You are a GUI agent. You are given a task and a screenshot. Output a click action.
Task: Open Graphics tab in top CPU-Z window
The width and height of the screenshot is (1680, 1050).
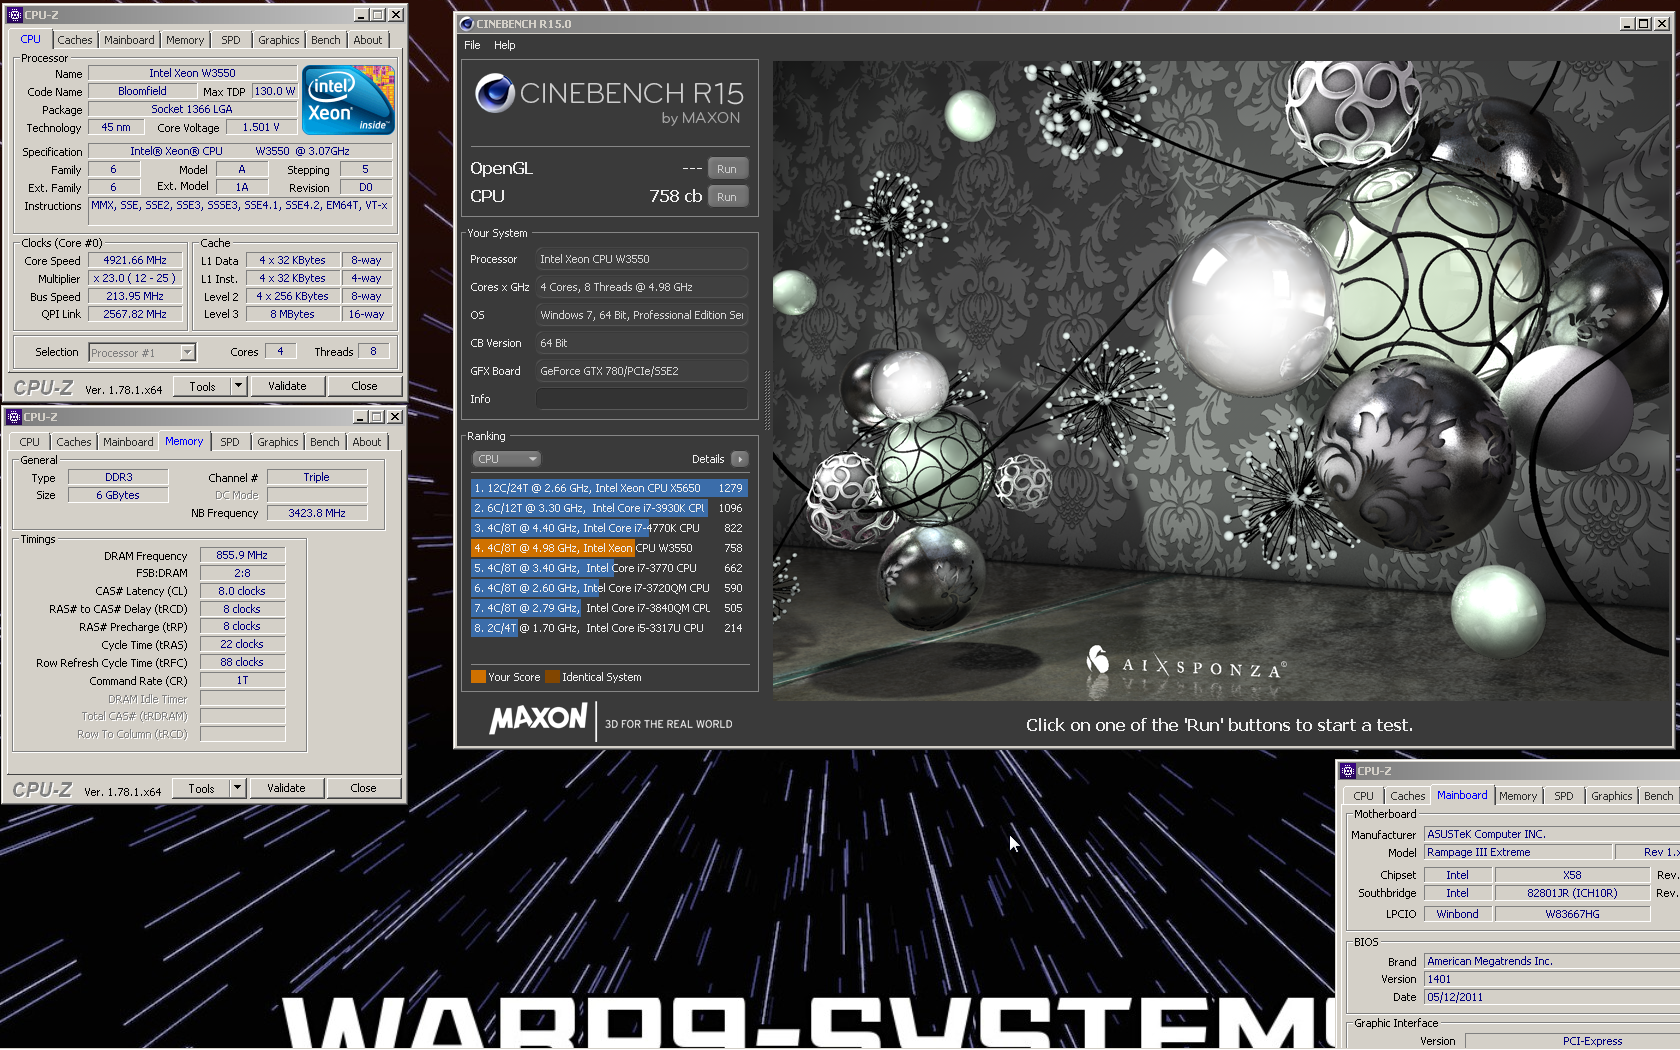point(279,40)
